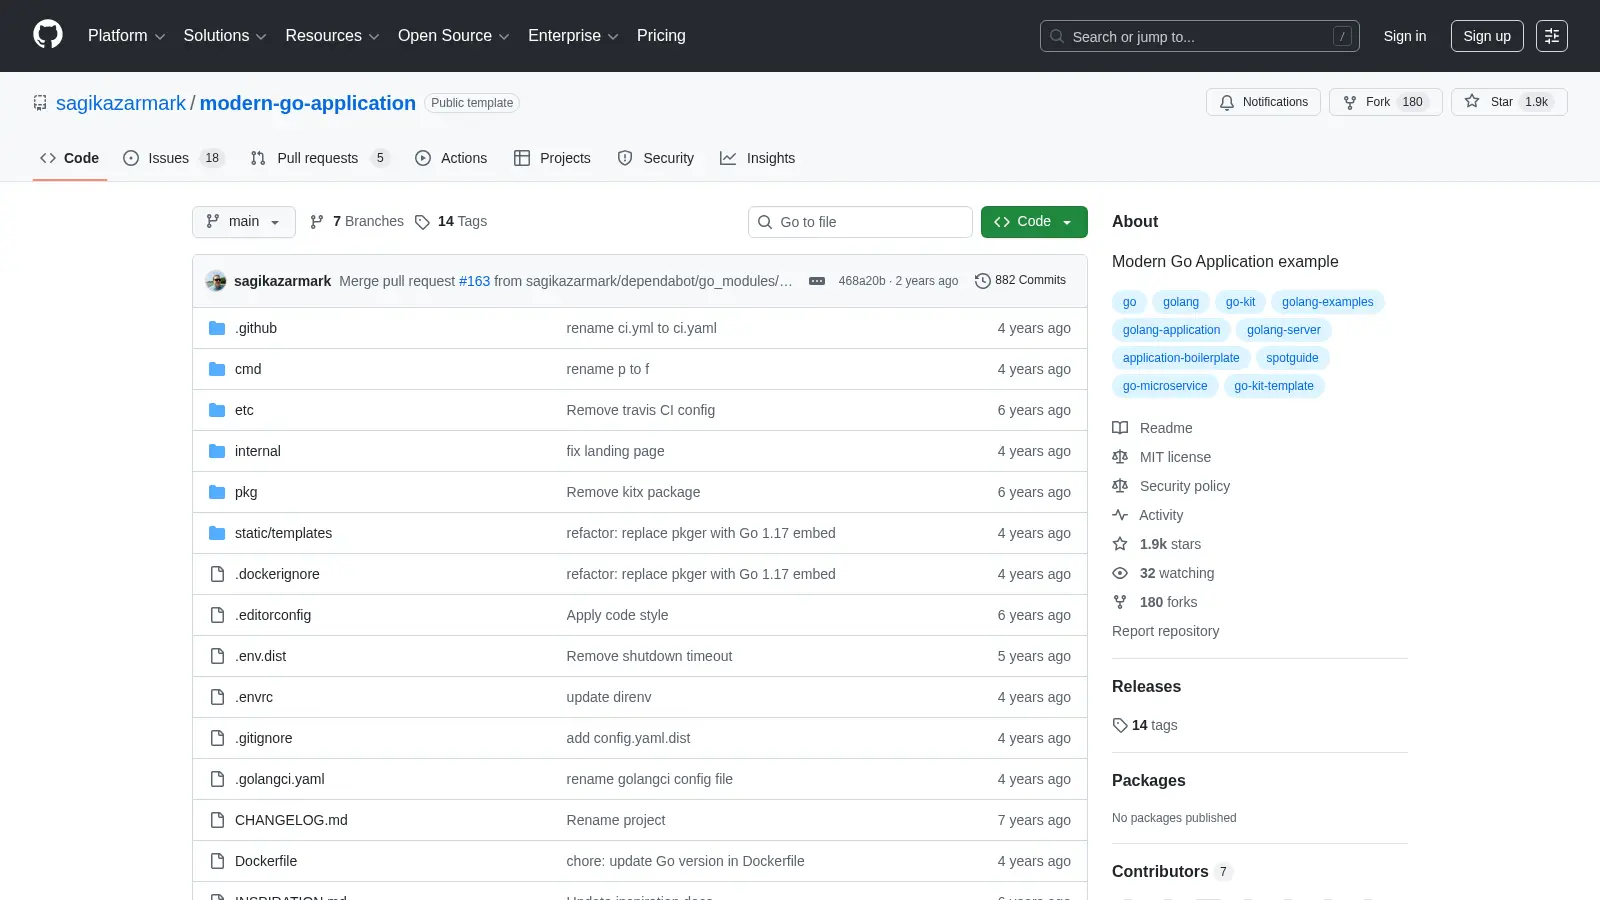
Task: Open the .gitignore file icon
Action: [217, 738]
